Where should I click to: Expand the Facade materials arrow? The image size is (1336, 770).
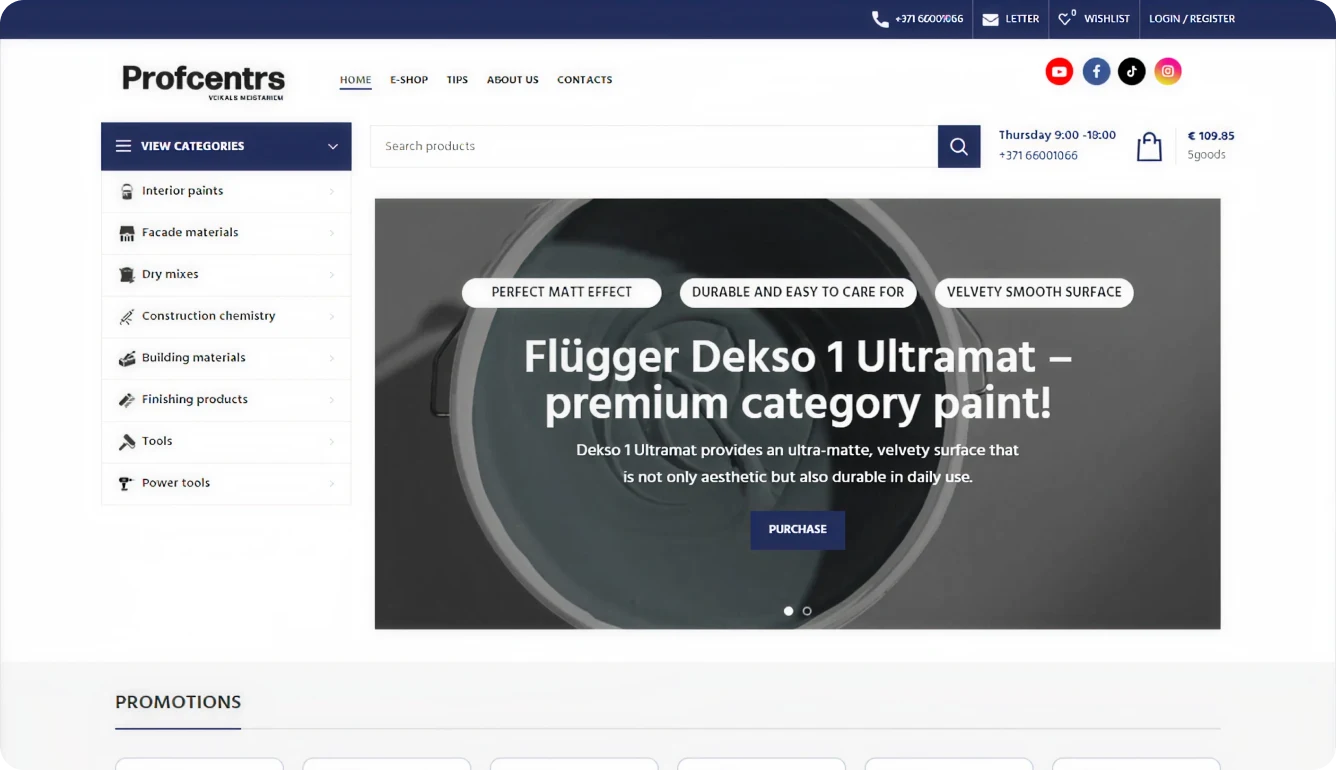(332, 233)
